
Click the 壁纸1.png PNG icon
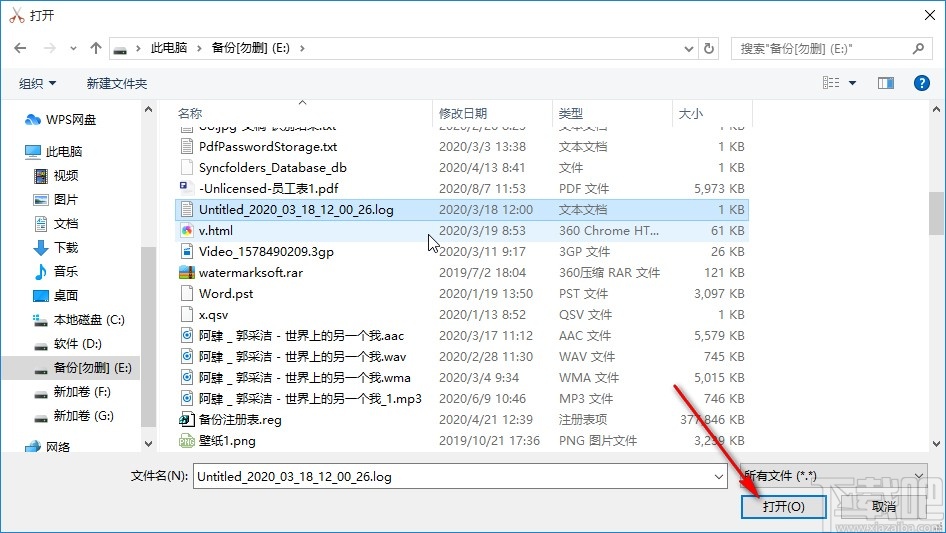point(187,441)
